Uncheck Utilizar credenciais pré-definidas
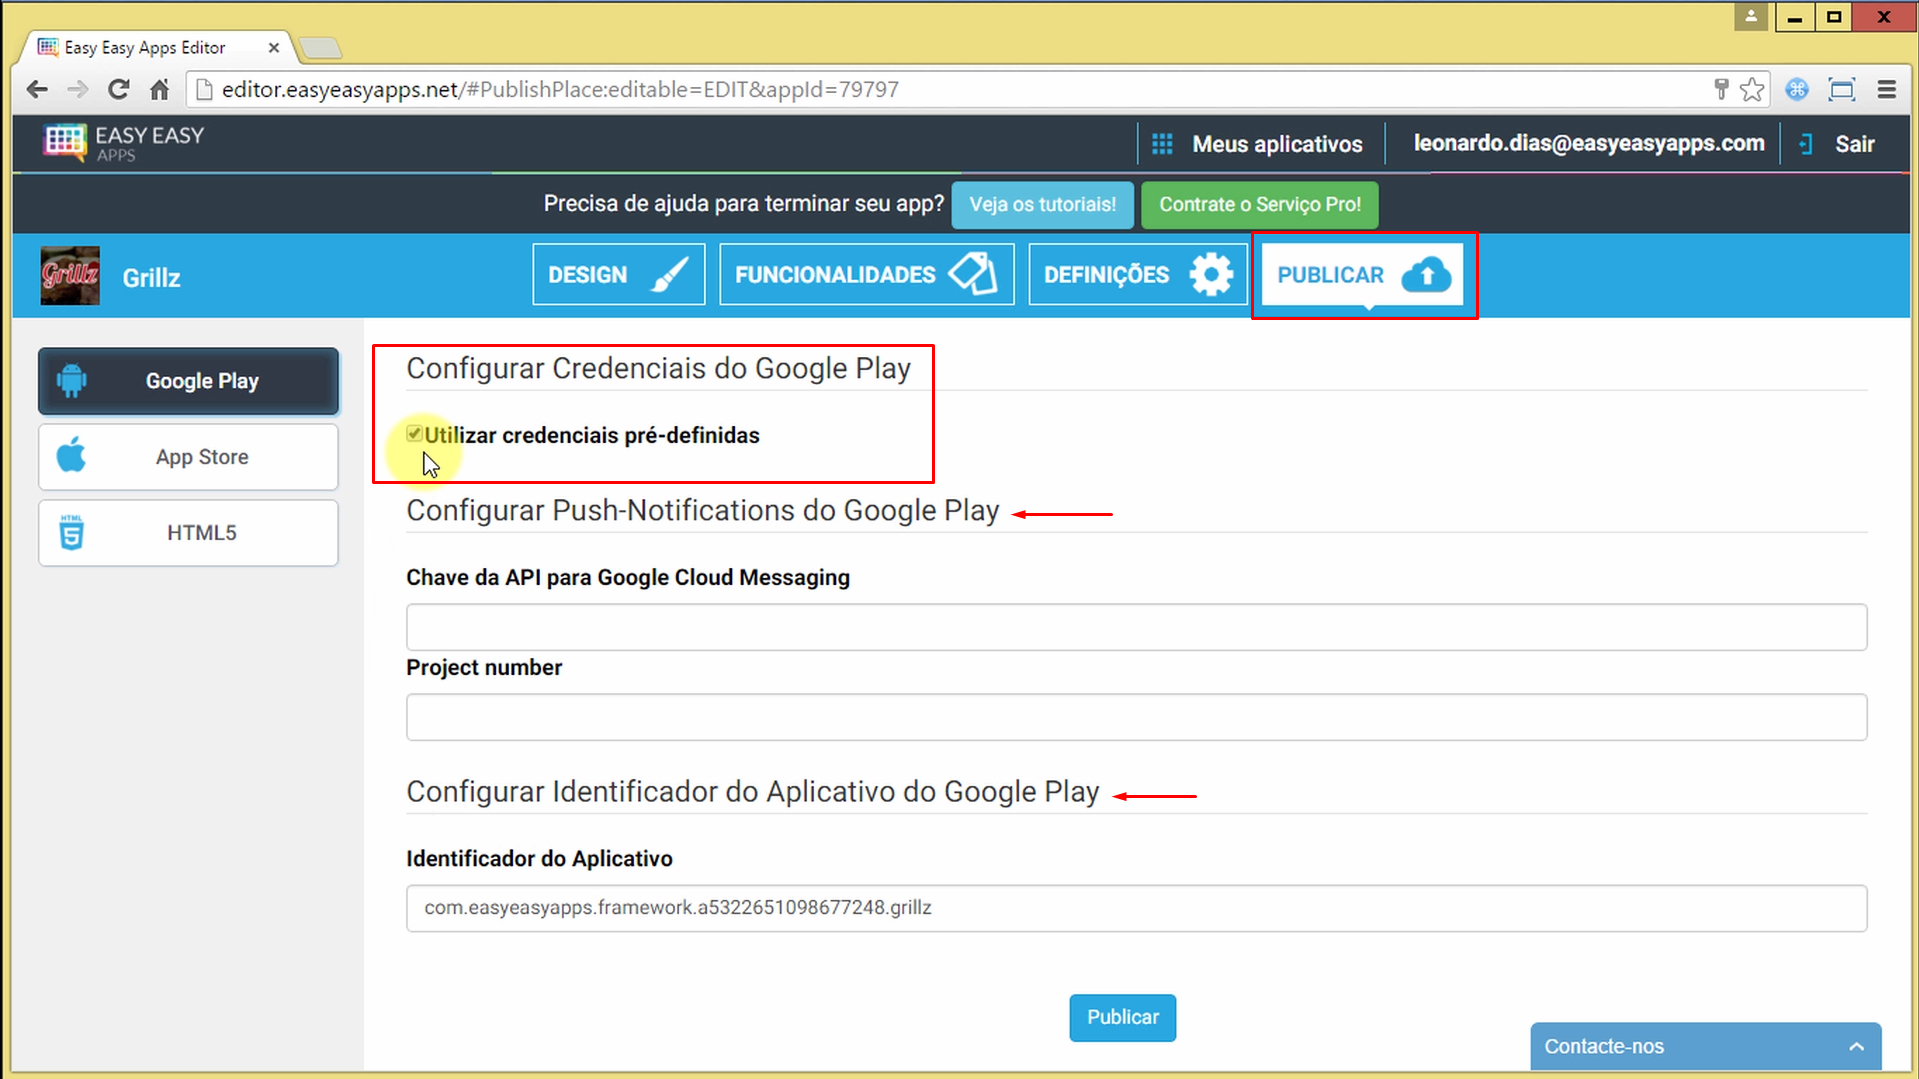 (414, 433)
